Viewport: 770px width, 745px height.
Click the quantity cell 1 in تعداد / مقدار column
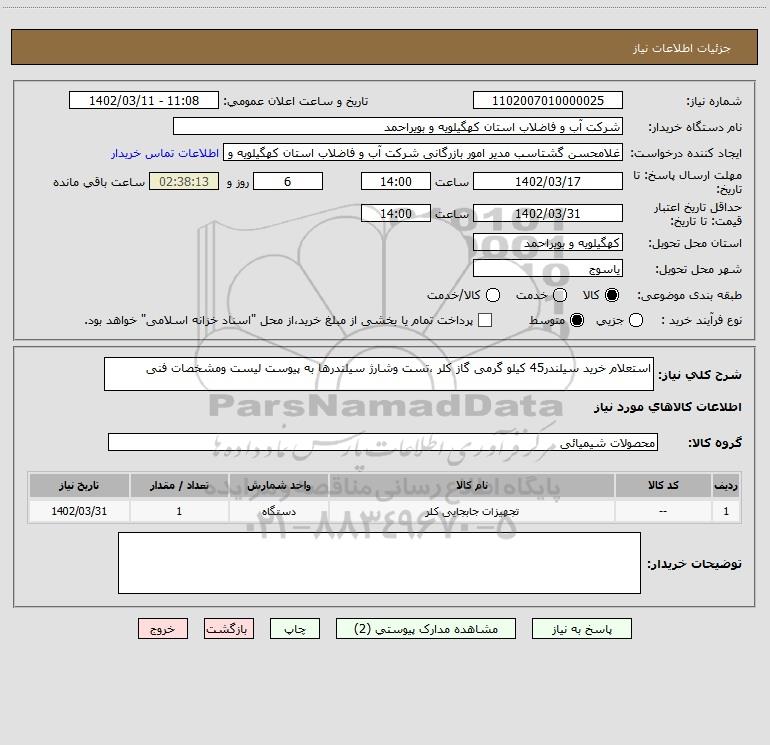point(179,511)
